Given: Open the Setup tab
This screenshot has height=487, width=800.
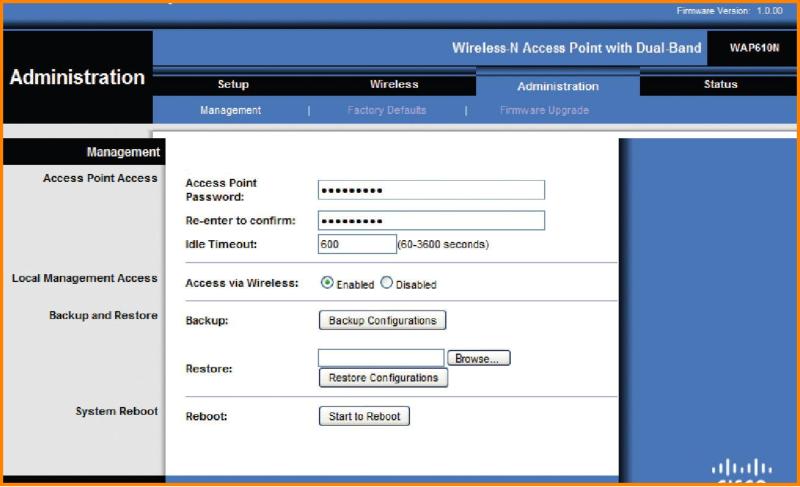Looking at the screenshot, I should coord(233,85).
